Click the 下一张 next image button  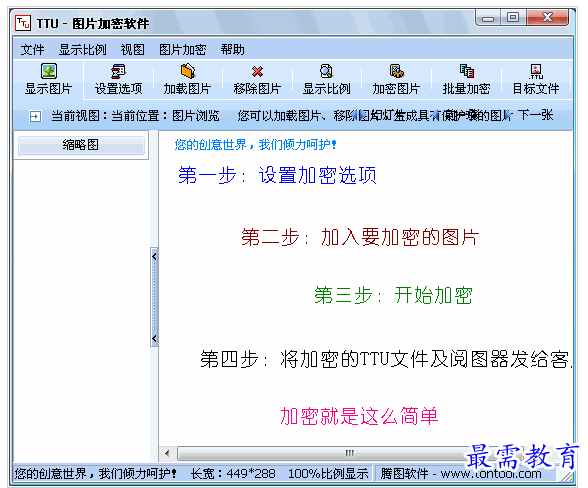coord(529,115)
